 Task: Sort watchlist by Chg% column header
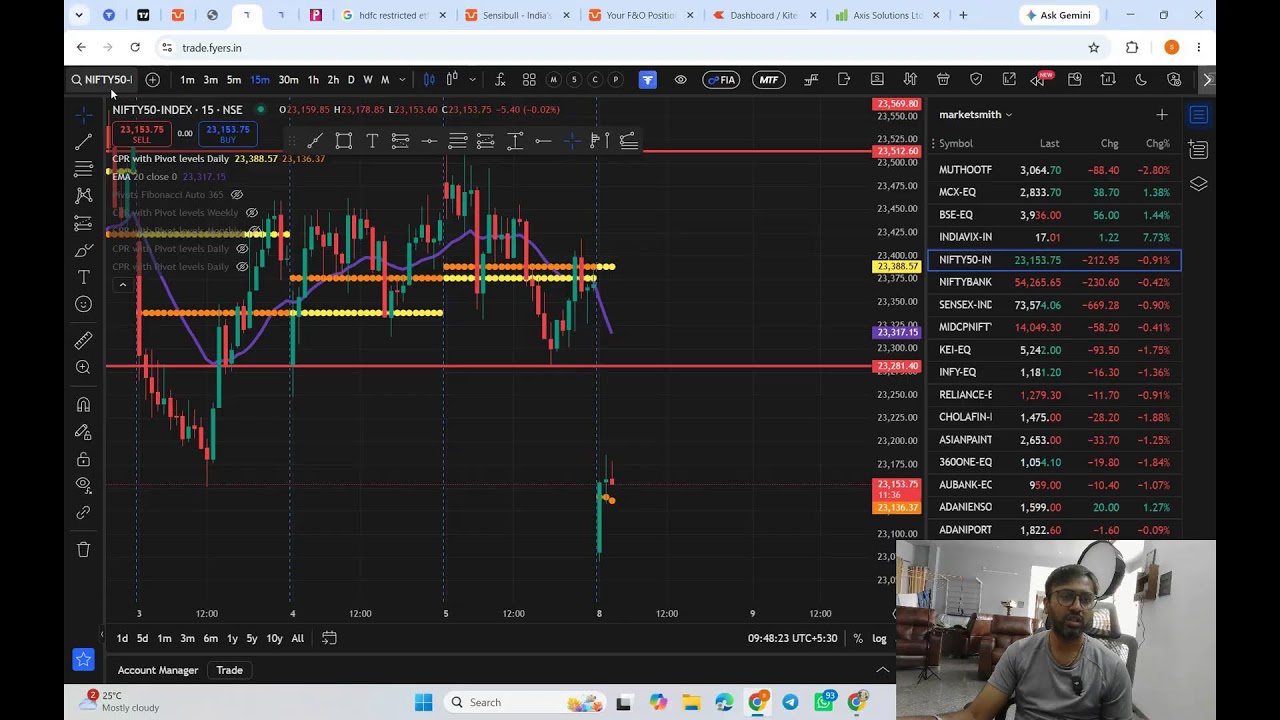(x=1158, y=144)
